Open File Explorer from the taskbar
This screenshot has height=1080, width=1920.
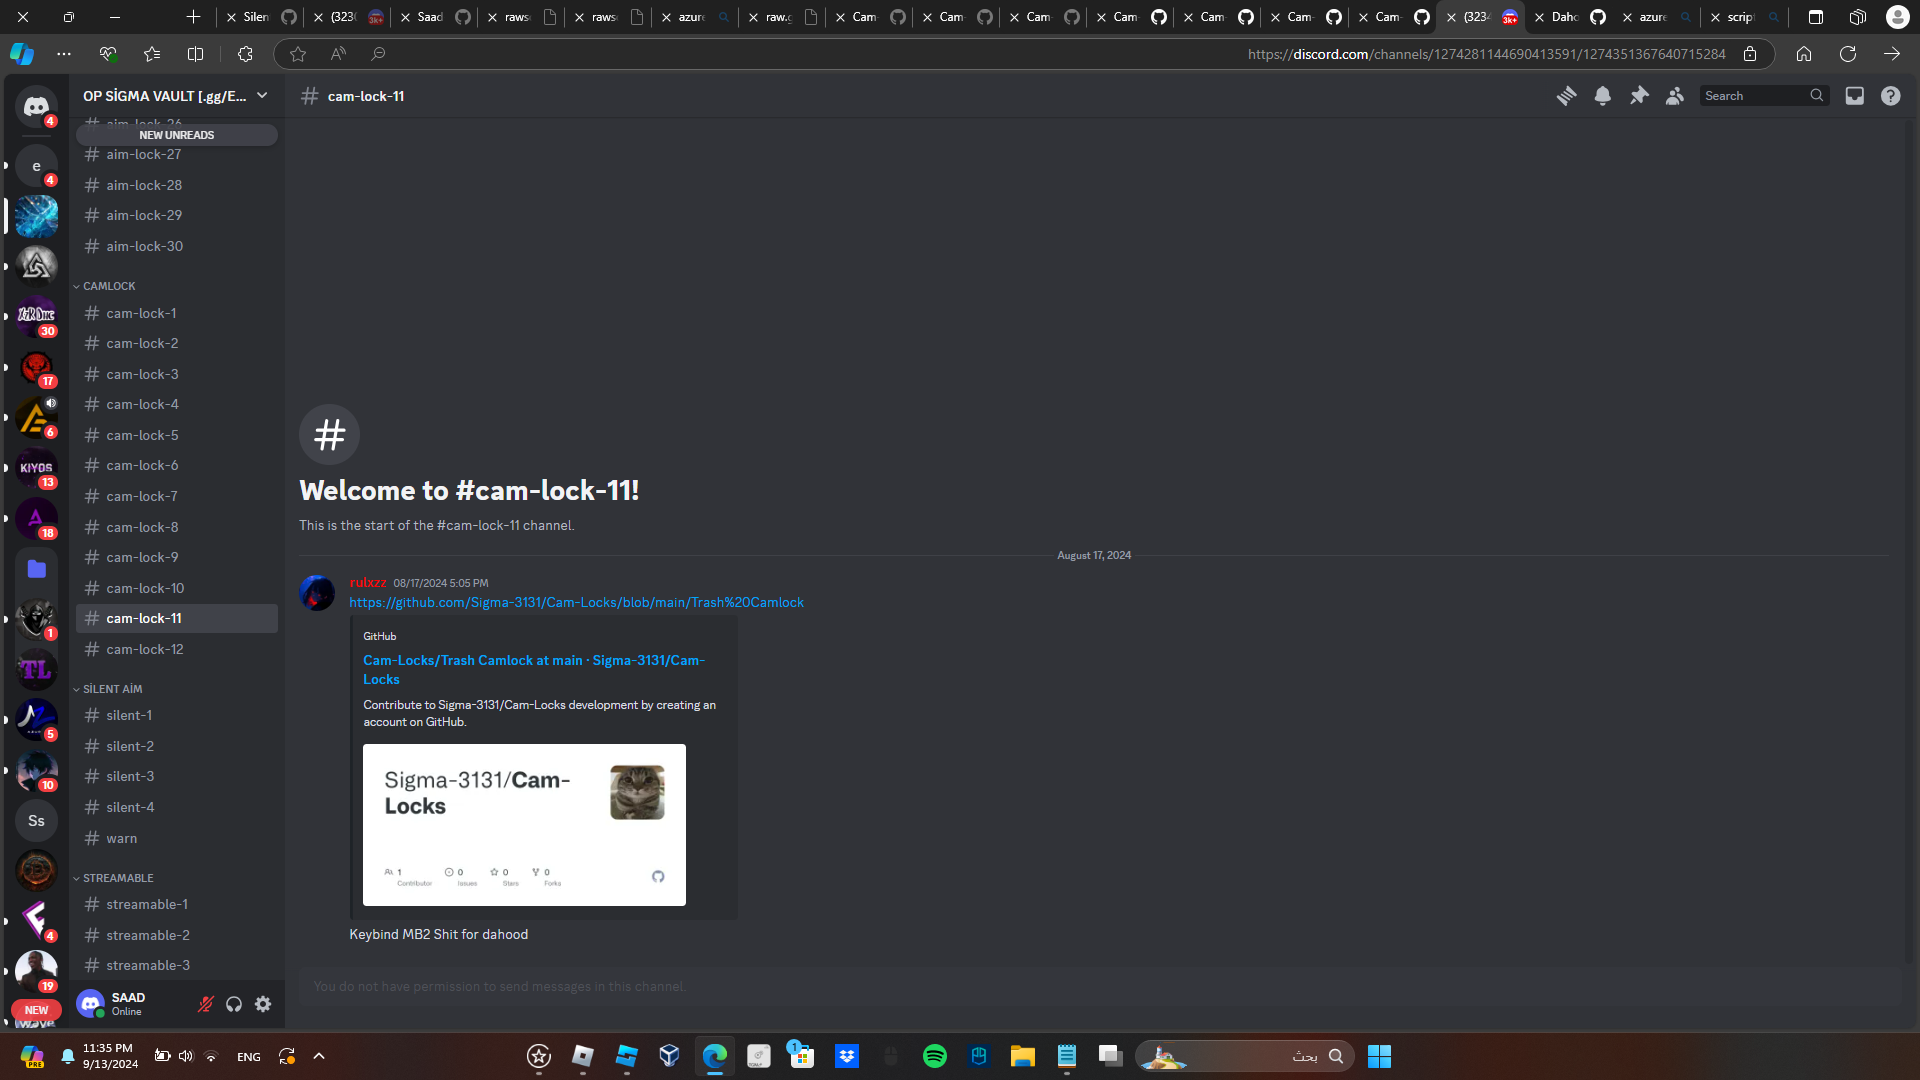click(x=1022, y=1056)
